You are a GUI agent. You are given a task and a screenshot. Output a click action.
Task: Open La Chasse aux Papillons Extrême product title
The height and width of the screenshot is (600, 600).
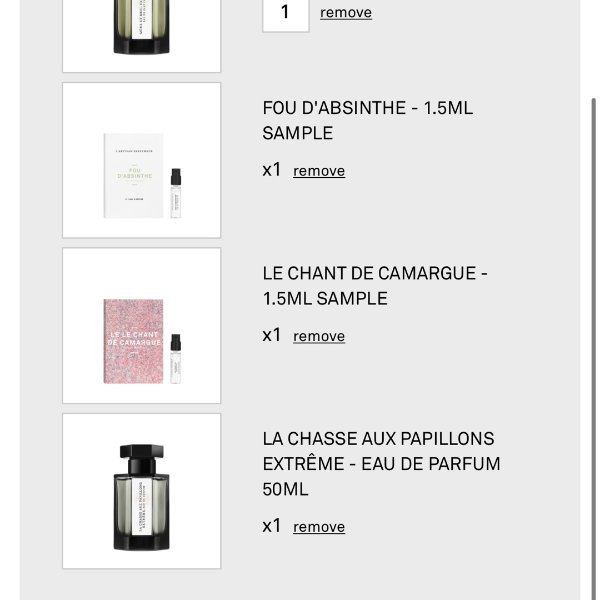coord(382,464)
